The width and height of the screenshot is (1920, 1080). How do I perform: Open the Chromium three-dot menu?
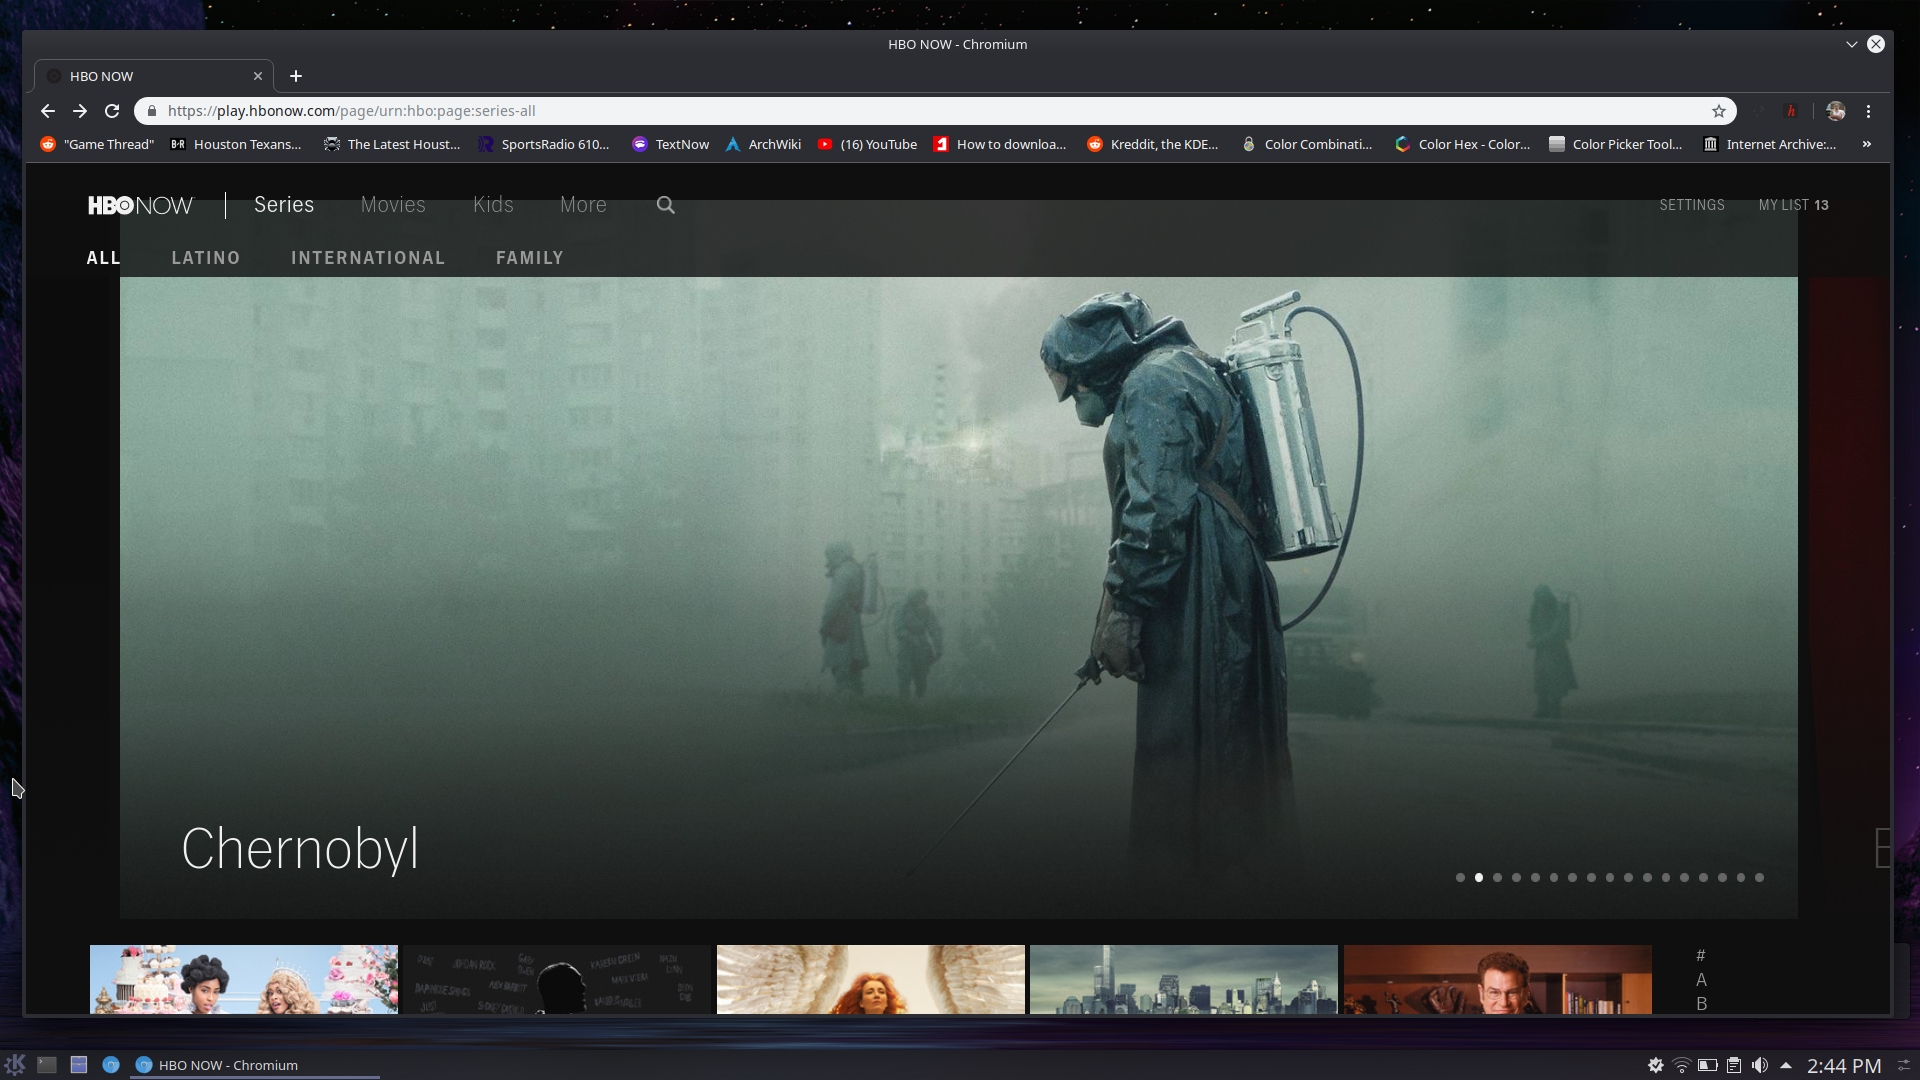(x=1868, y=111)
